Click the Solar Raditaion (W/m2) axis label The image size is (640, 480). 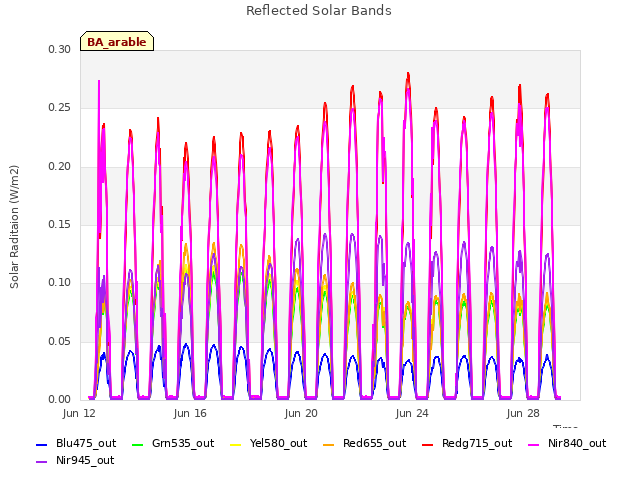(14, 227)
